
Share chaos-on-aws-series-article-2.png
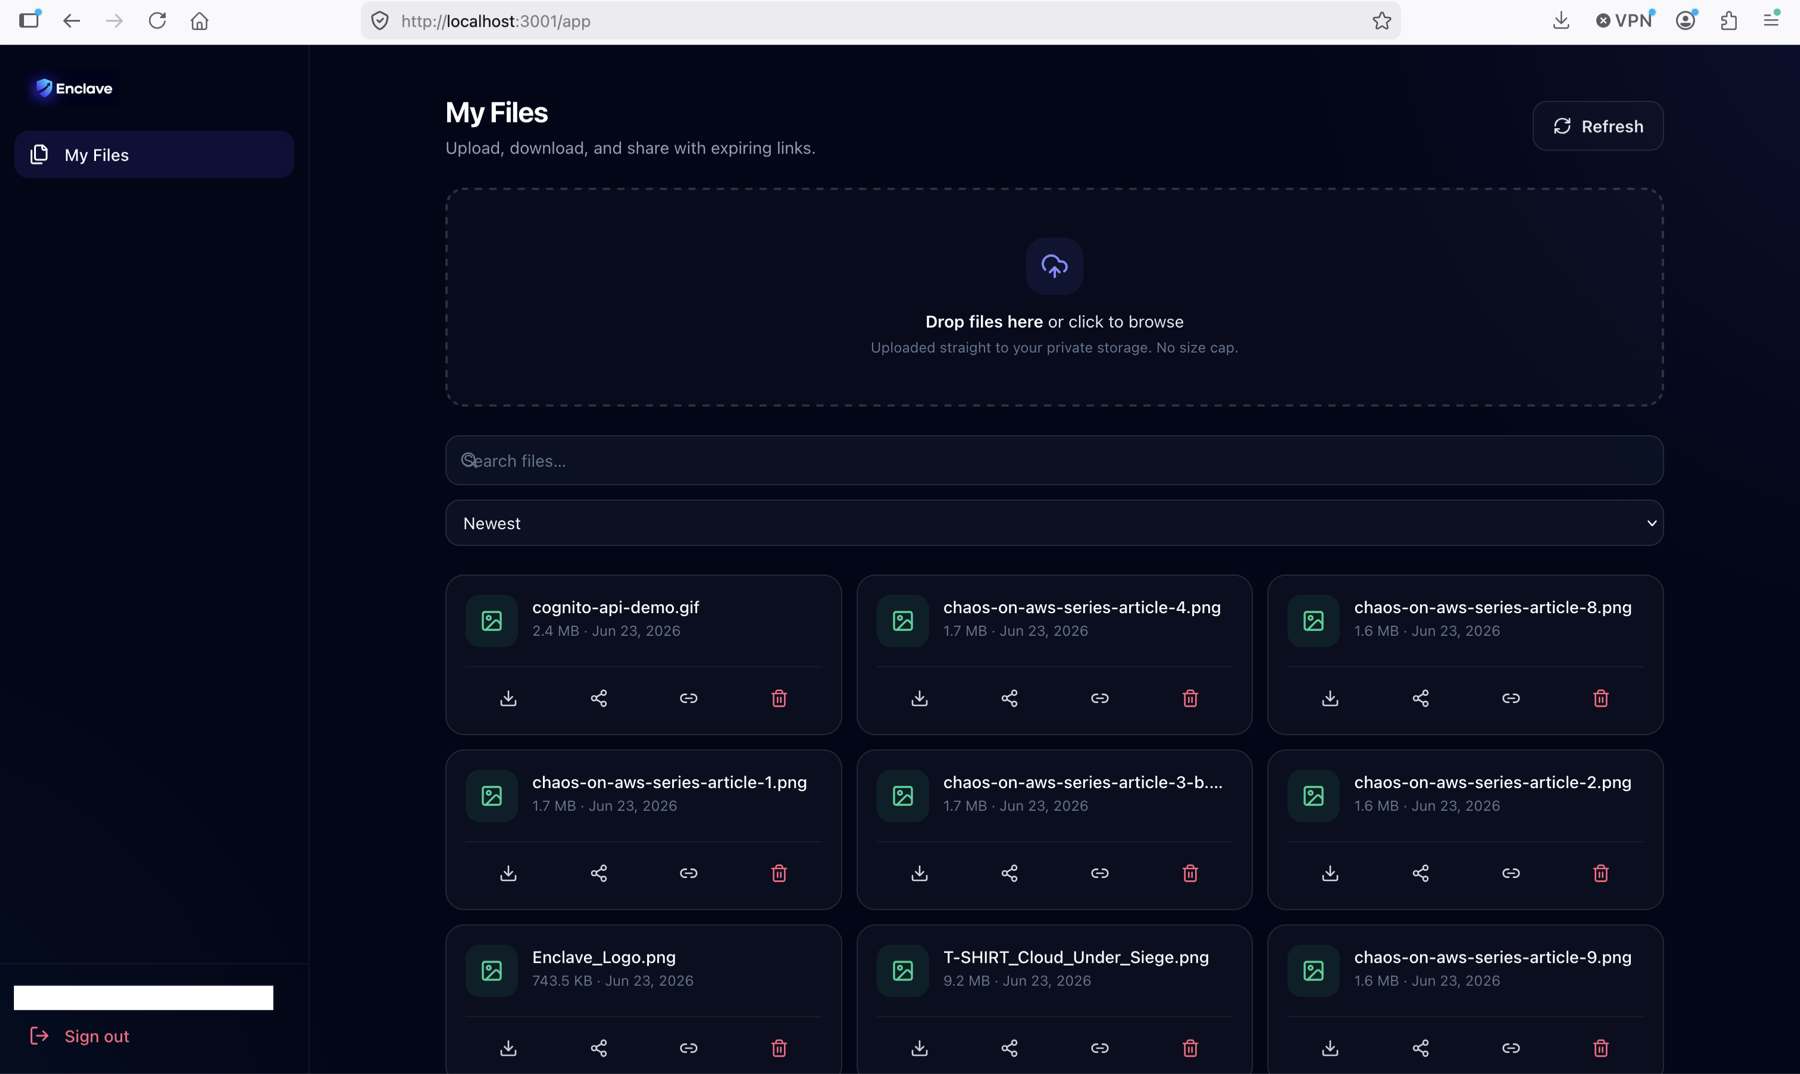click(1420, 873)
